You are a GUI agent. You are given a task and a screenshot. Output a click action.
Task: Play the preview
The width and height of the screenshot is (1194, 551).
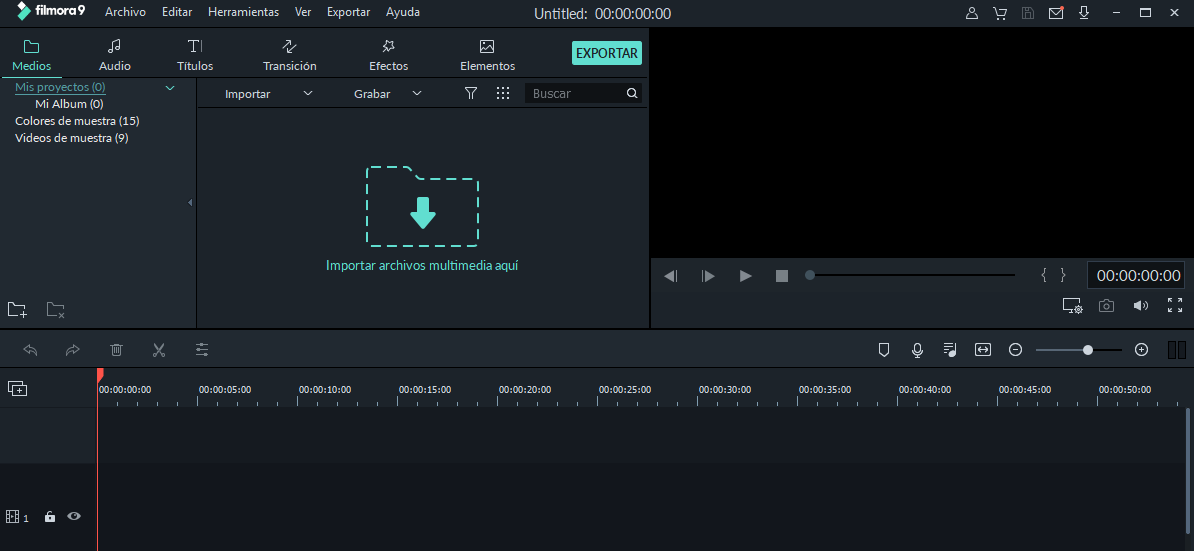point(745,276)
